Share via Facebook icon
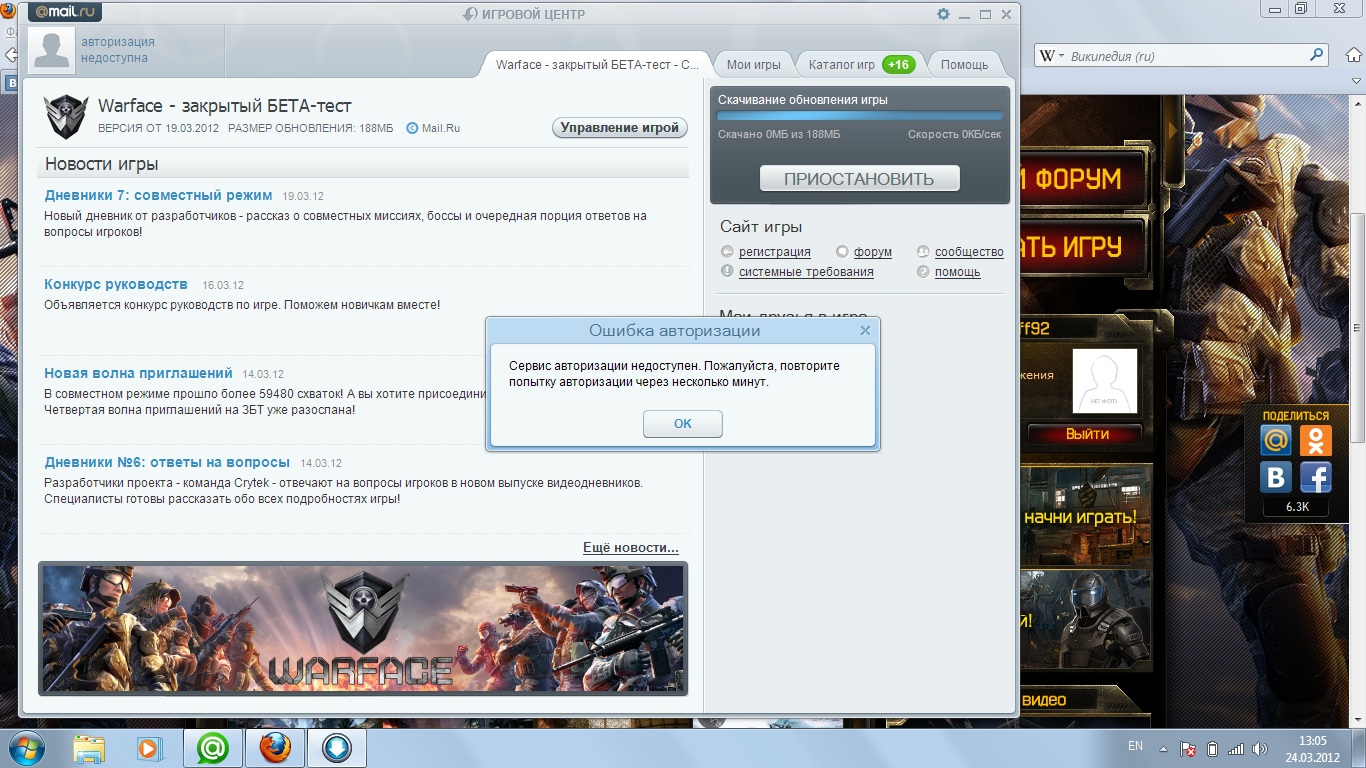This screenshot has width=1366, height=768. pos(1316,477)
